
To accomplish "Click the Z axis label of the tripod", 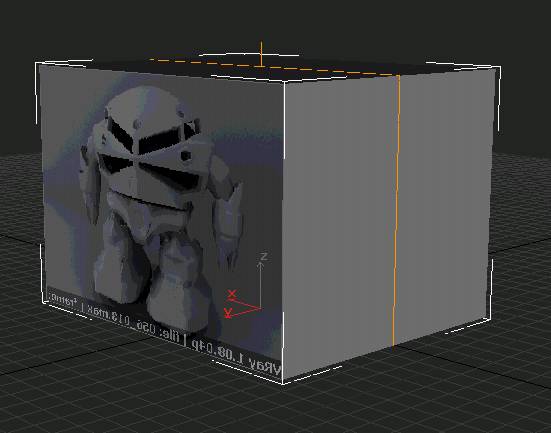I will click(x=263, y=257).
